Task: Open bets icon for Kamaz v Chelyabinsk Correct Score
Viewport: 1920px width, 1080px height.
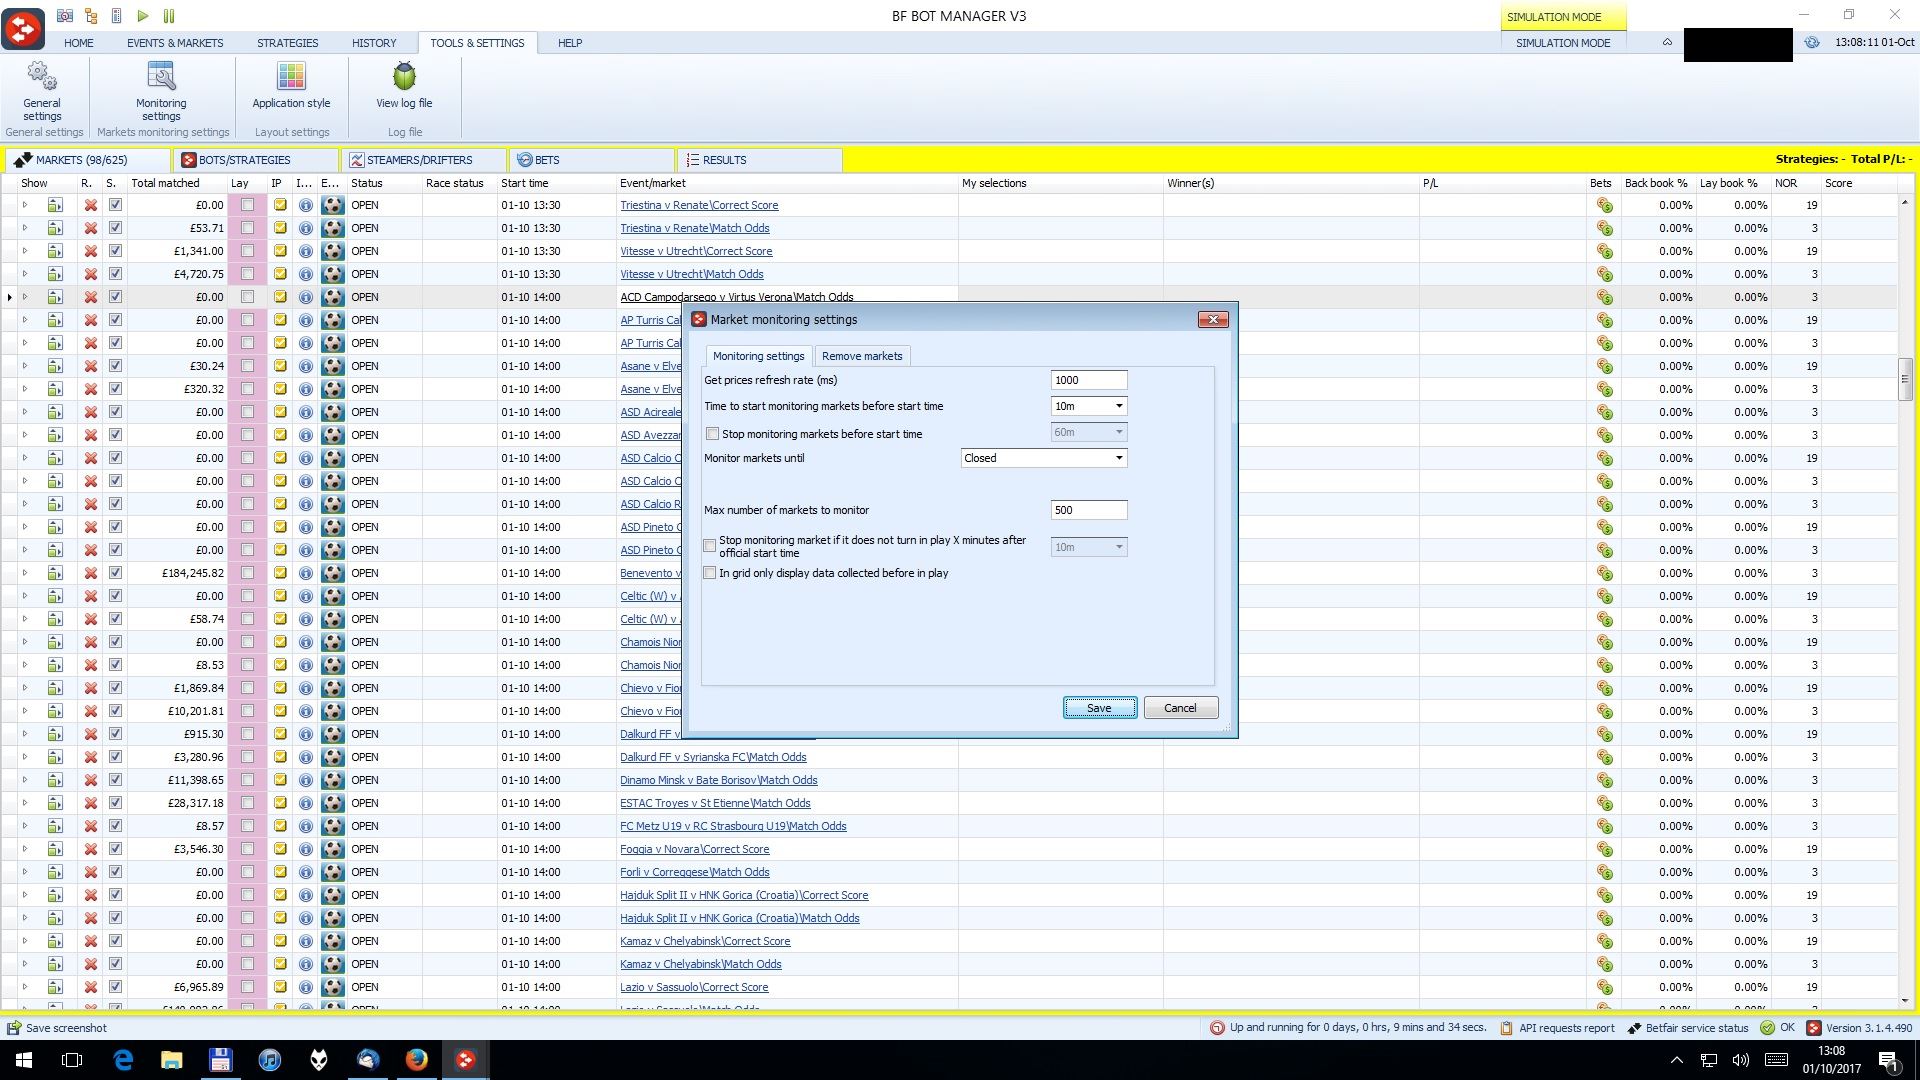Action: 1604,941
